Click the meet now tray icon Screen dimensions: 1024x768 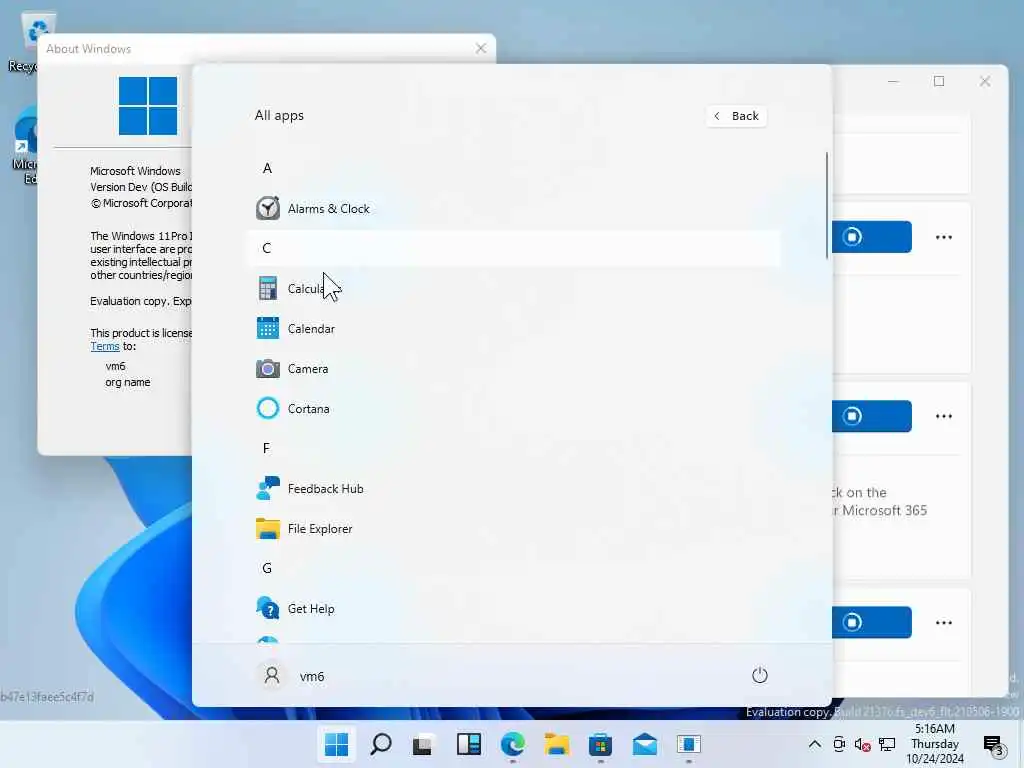[839, 744]
